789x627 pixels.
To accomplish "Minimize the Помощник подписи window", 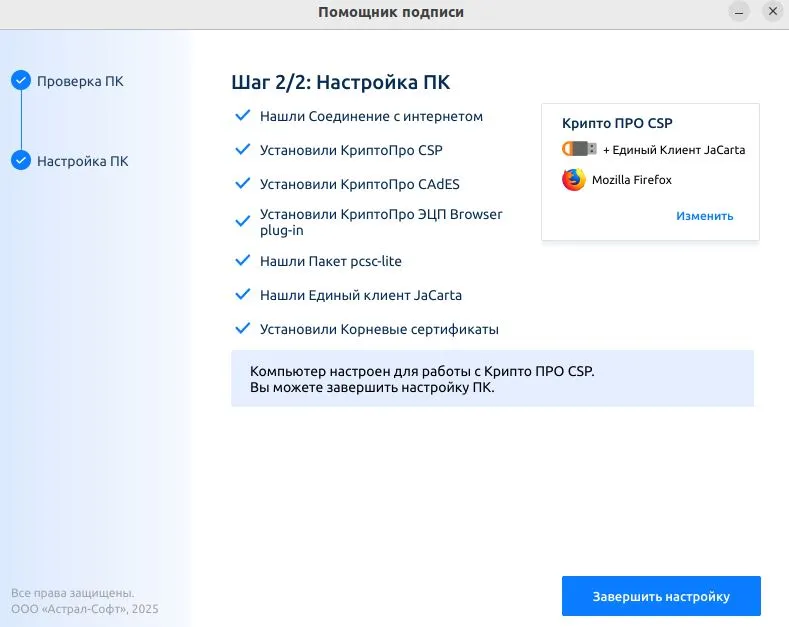I will click(739, 12).
